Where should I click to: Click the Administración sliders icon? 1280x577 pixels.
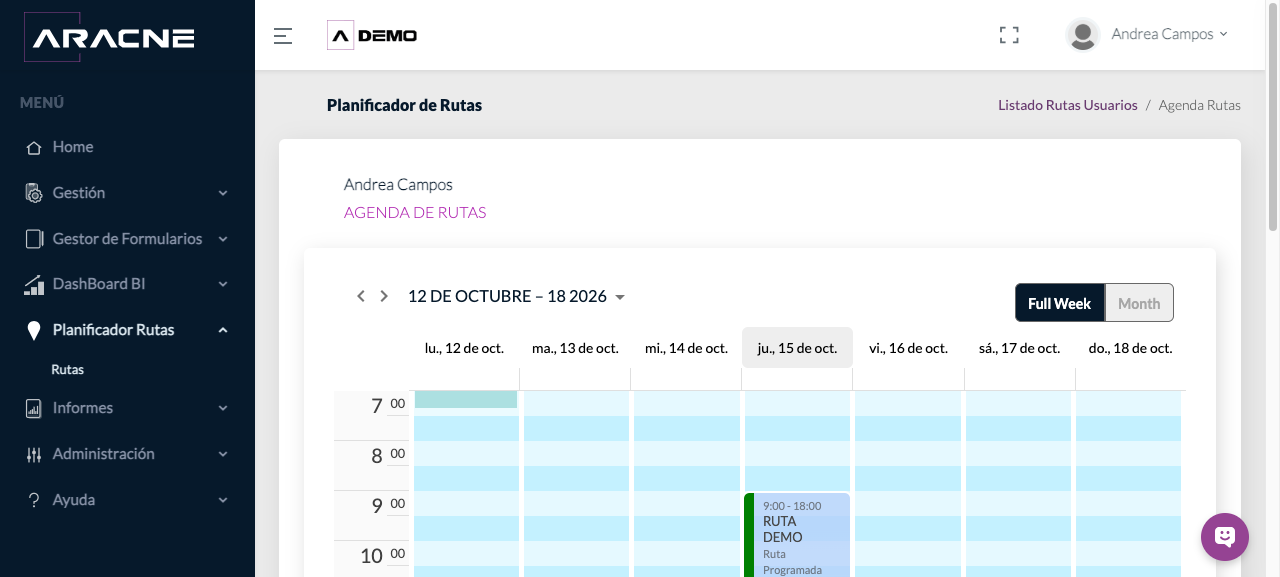coord(33,454)
